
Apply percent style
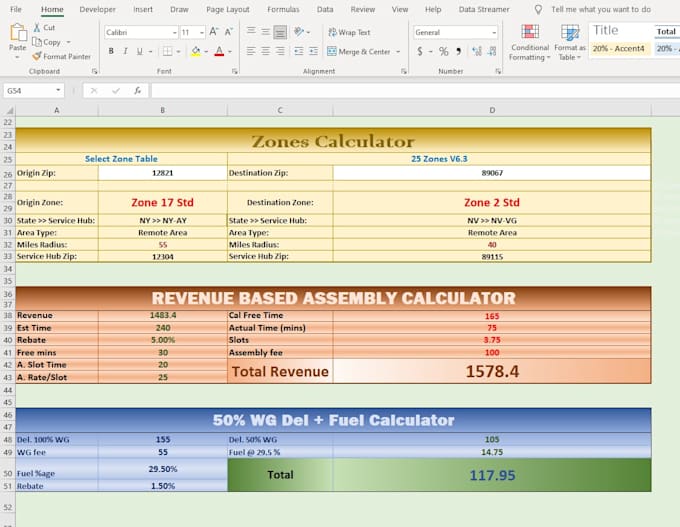coord(443,52)
